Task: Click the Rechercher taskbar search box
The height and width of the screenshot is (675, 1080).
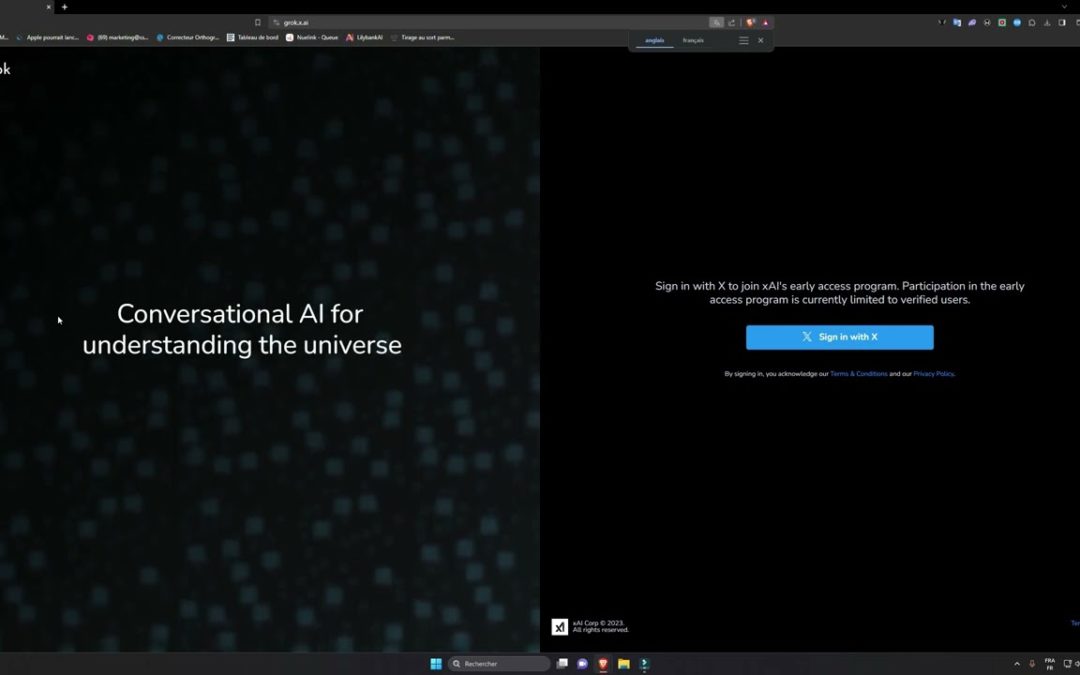Action: [499, 664]
